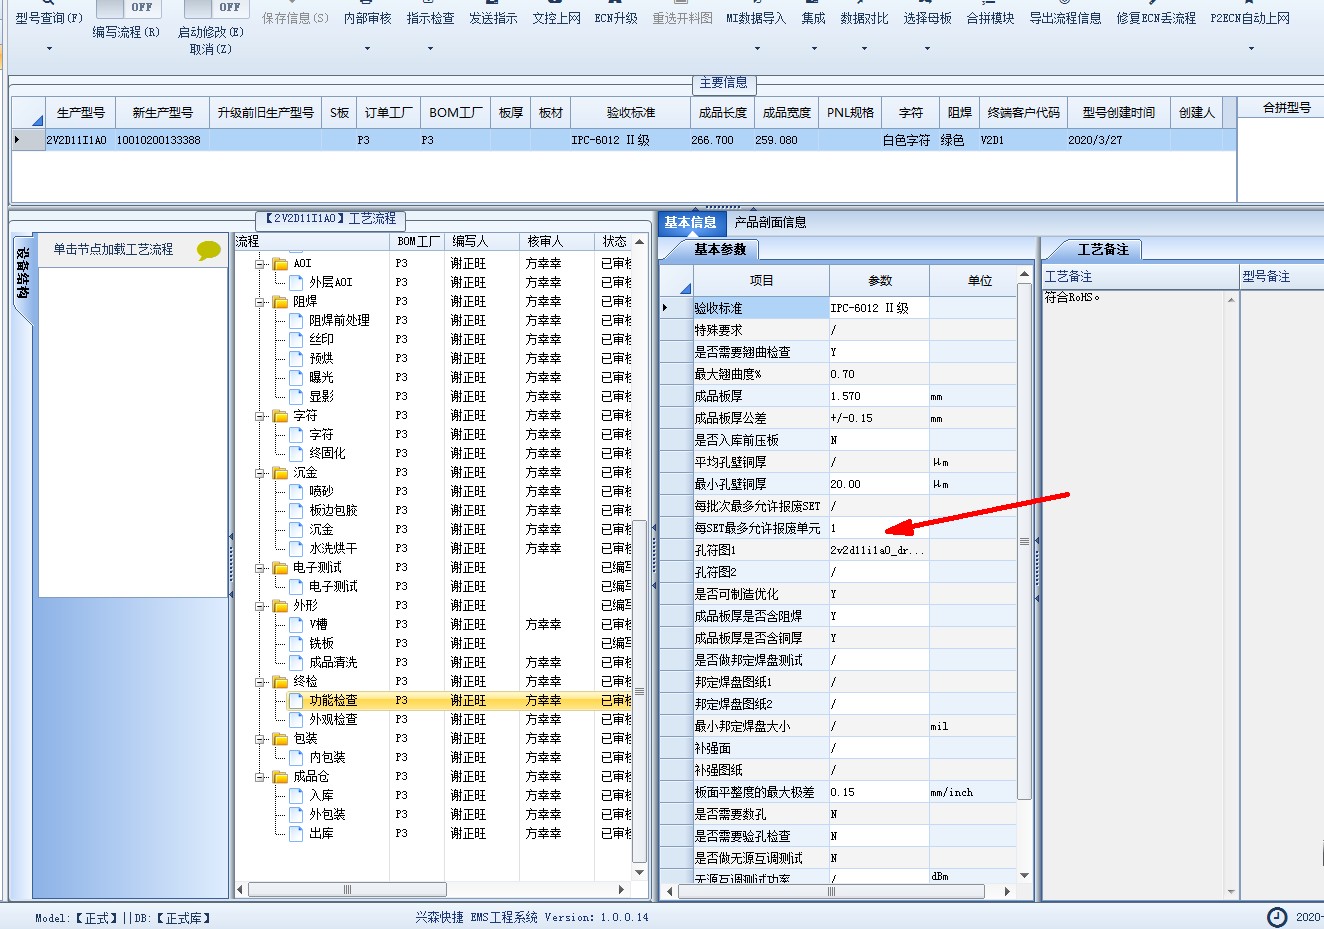Open the 型号查询(F) dropdown arrow
Image resolution: width=1324 pixels, height=929 pixels.
[49, 48]
